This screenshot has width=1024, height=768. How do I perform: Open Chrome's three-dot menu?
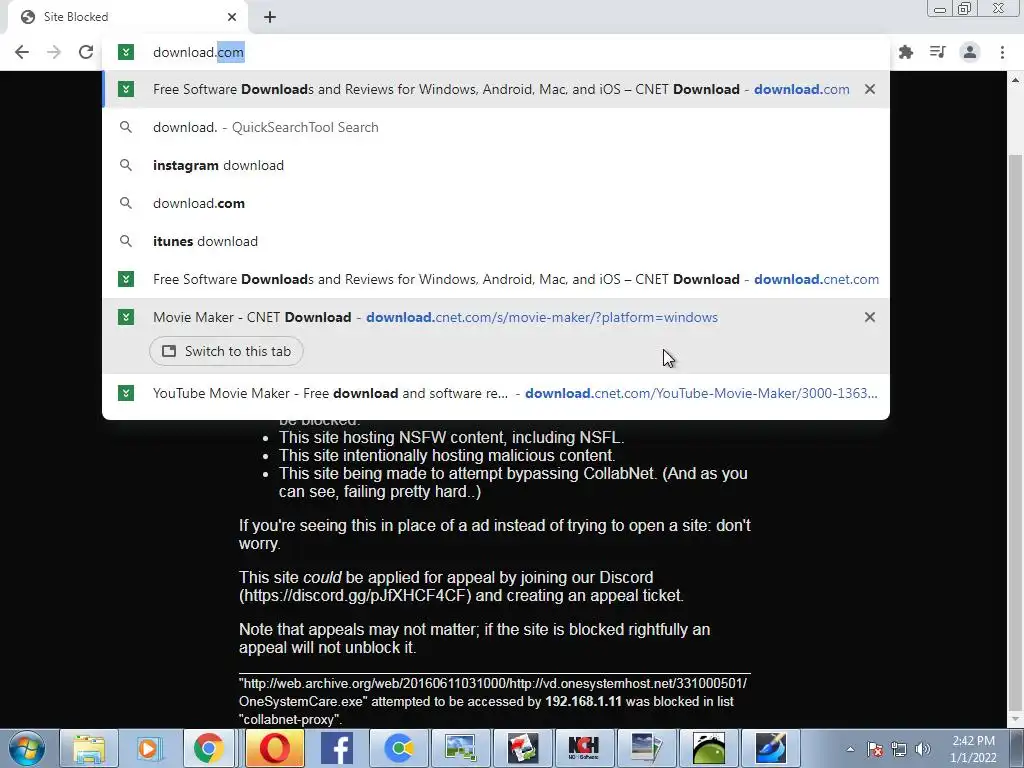(x=1002, y=52)
